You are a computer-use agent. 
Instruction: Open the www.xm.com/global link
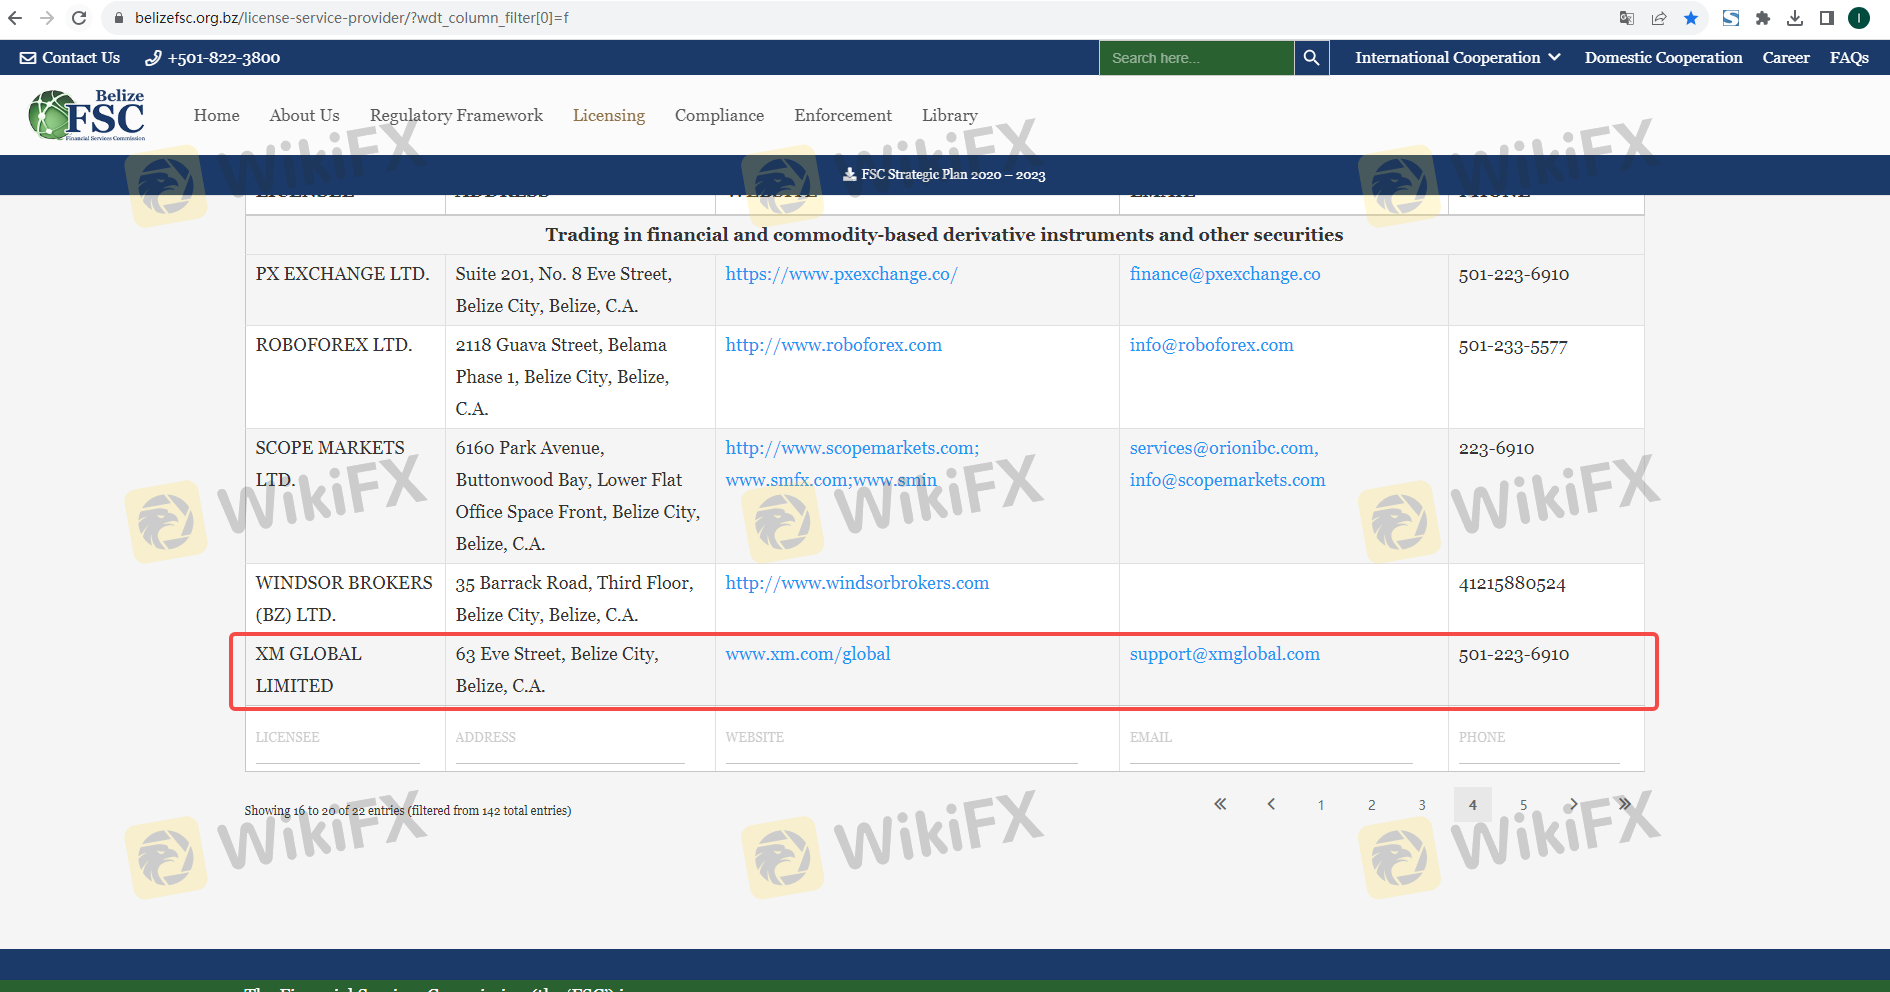pyautogui.click(x=807, y=654)
